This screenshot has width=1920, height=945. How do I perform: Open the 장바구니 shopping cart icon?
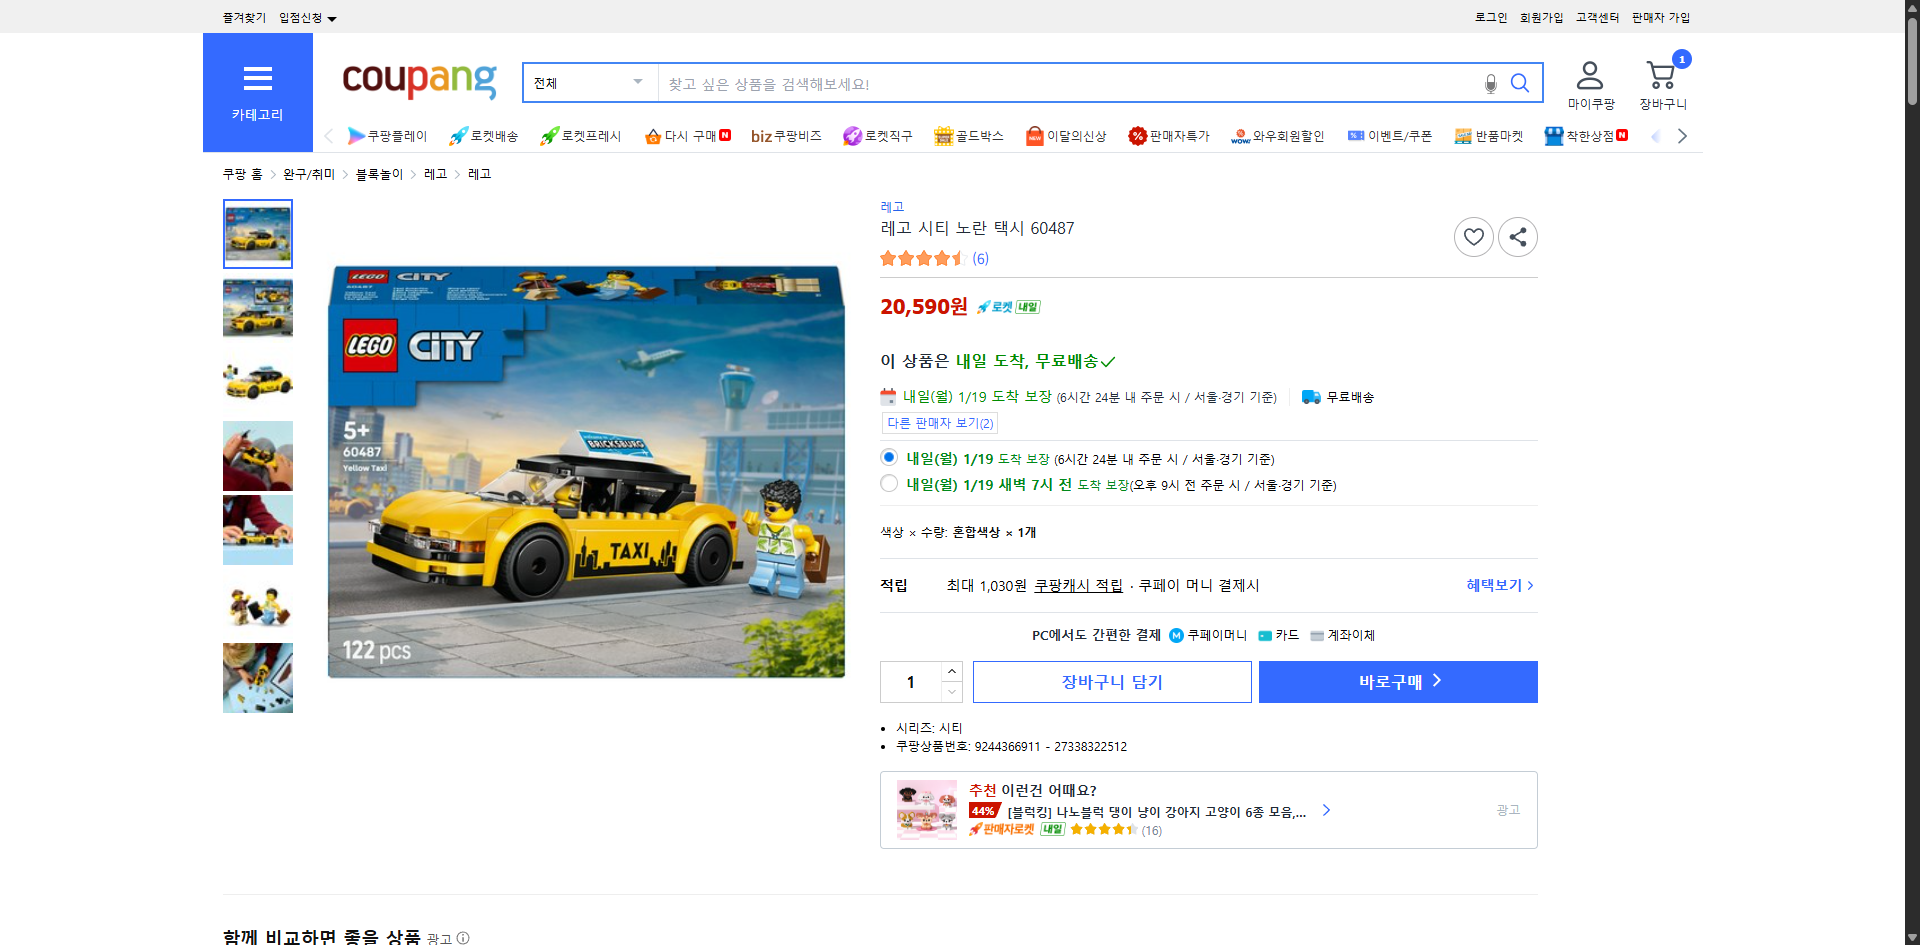tap(1660, 75)
